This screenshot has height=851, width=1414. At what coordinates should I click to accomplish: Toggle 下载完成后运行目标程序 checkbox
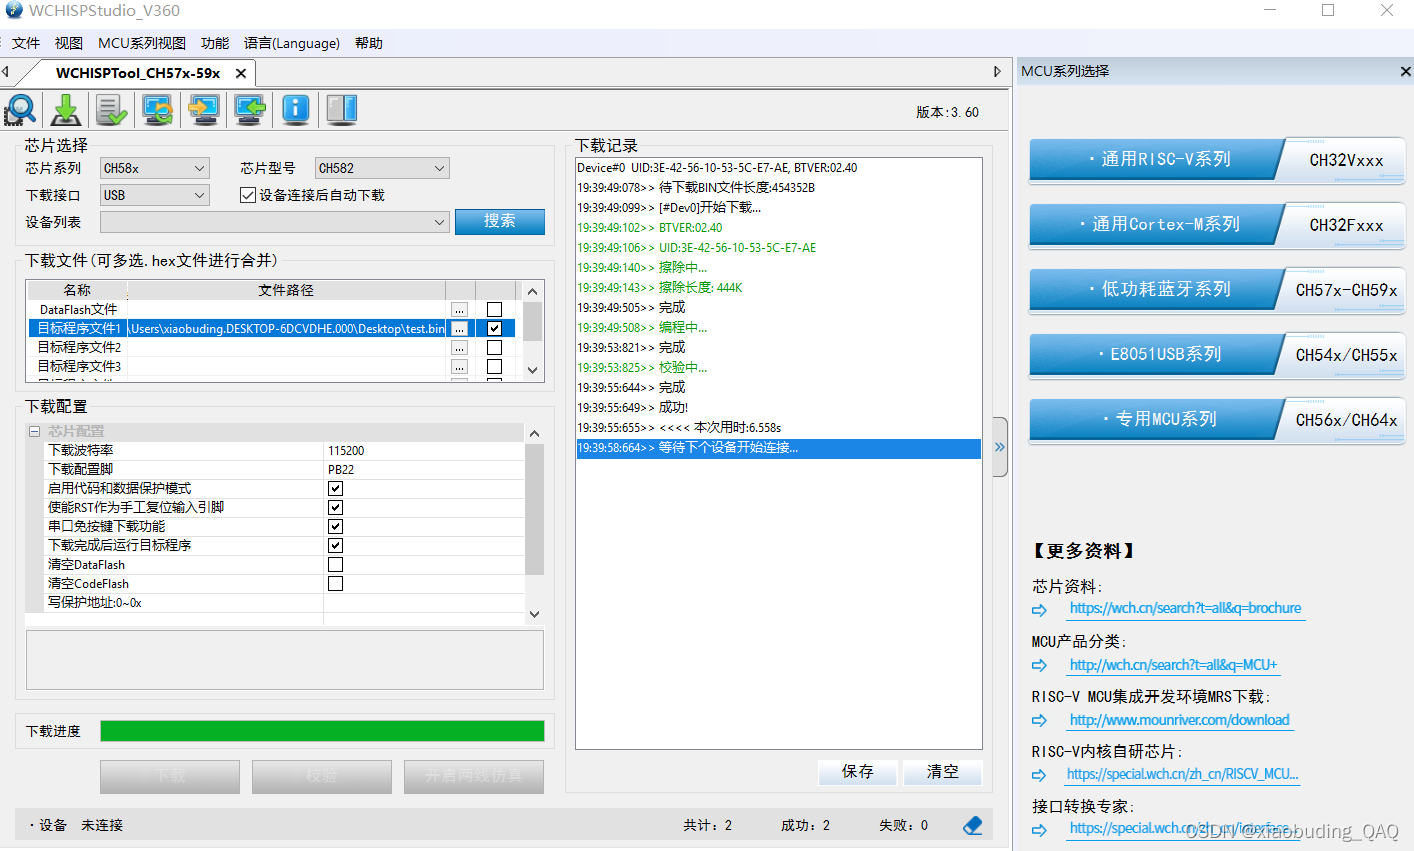[335, 545]
